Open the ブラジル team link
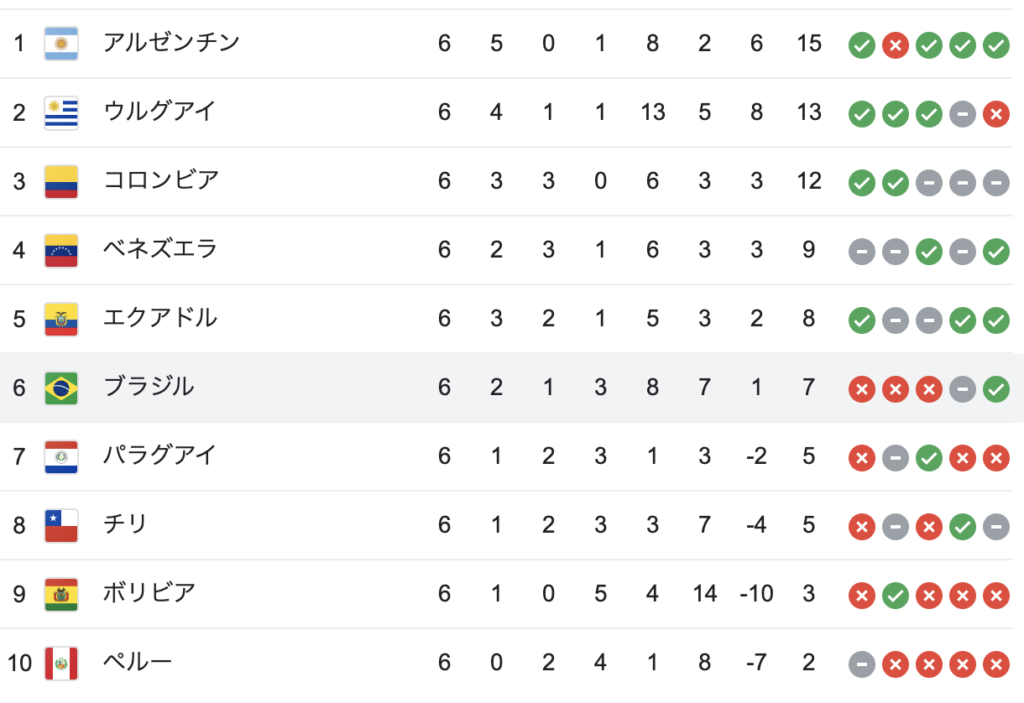The width and height of the screenshot is (1024, 703). click(x=149, y=386)
